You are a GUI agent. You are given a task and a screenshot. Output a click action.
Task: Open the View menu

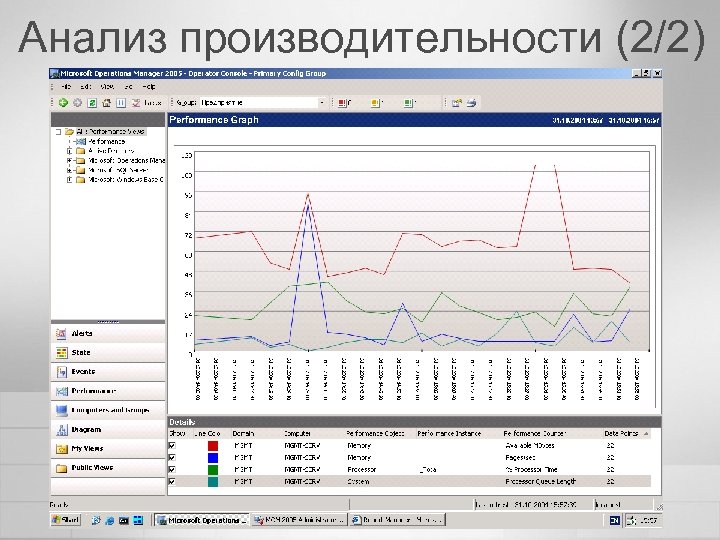(x=107, y=86)
